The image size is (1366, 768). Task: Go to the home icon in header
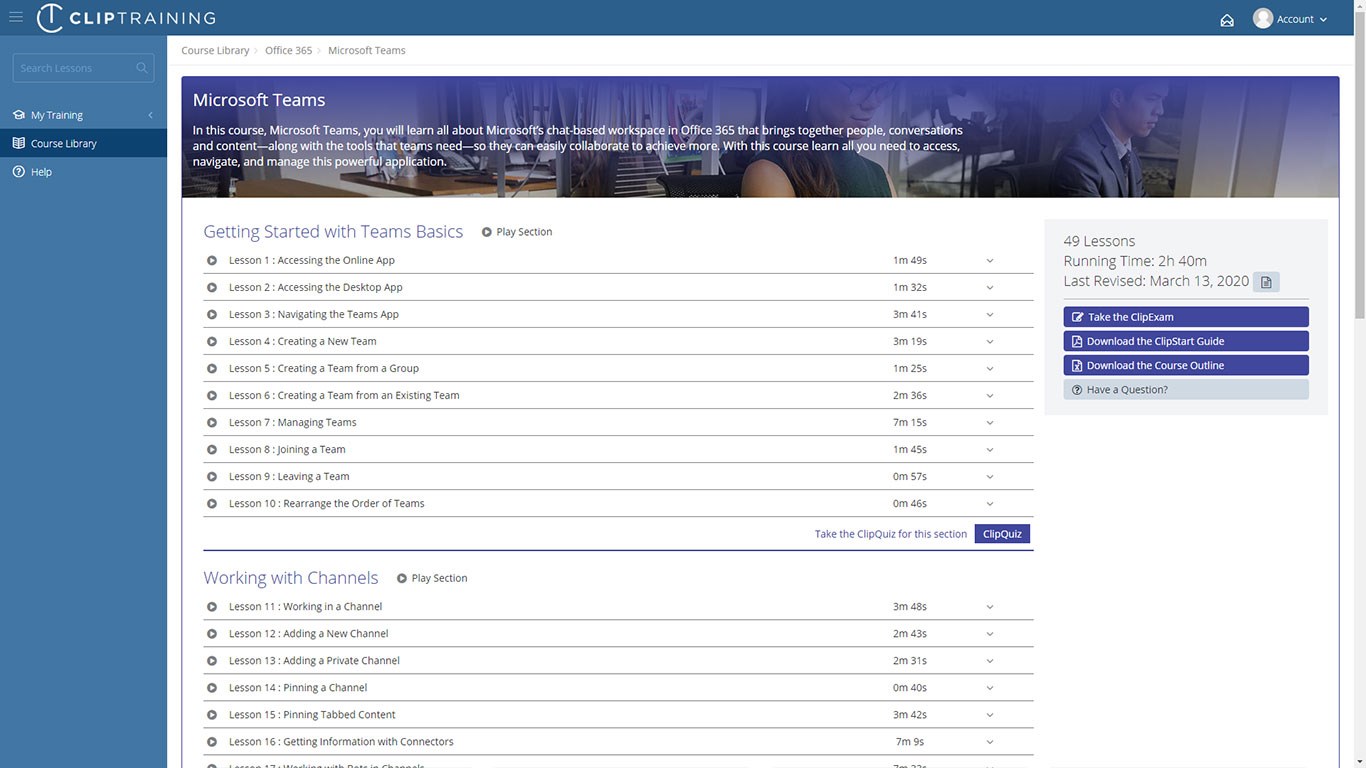click(x=1227, y=19)
